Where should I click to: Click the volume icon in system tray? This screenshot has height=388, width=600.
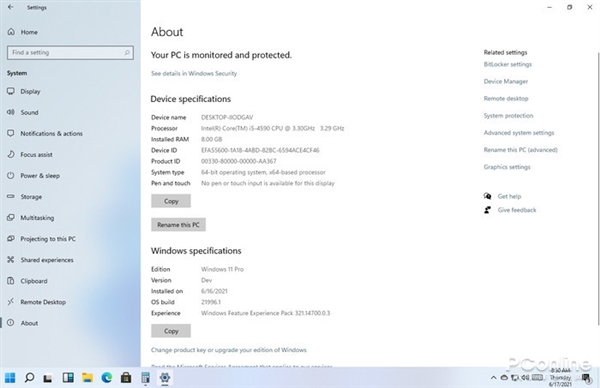point(525,378)
